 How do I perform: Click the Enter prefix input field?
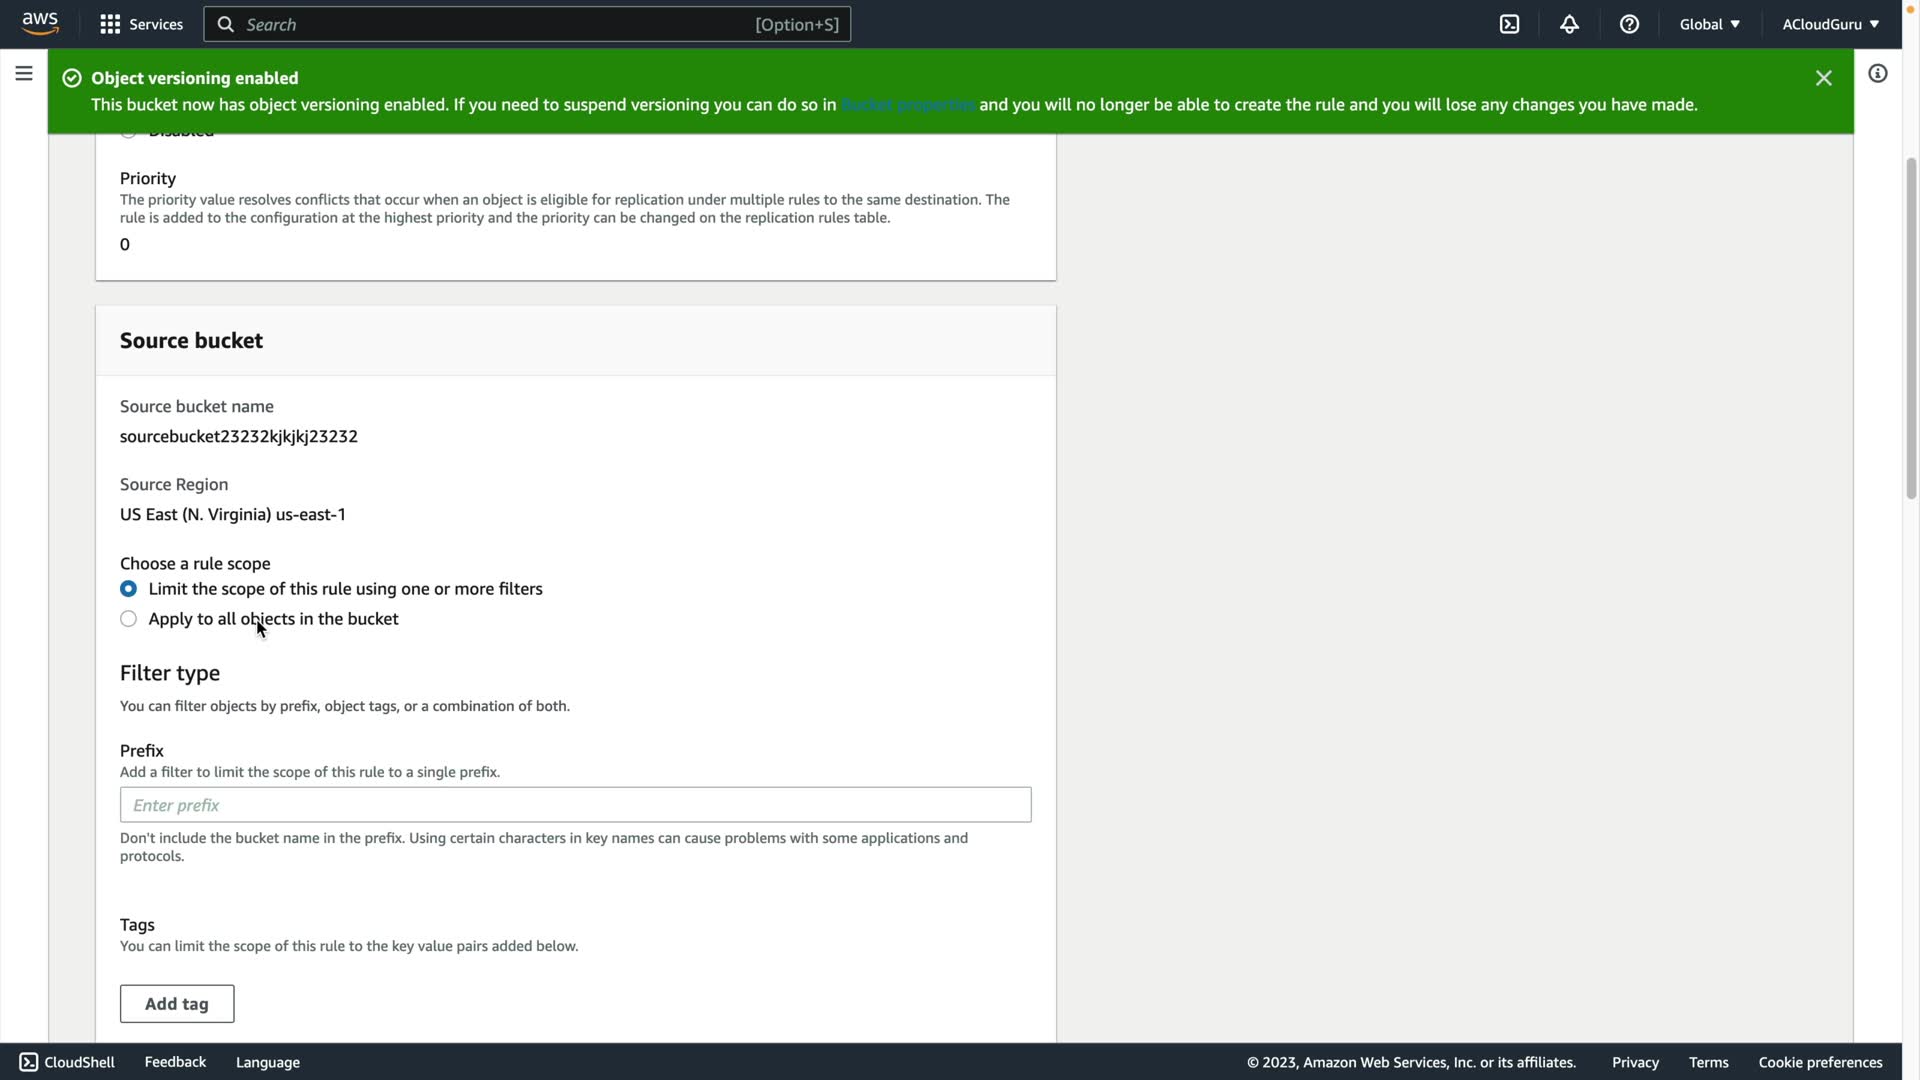point(575,805)
